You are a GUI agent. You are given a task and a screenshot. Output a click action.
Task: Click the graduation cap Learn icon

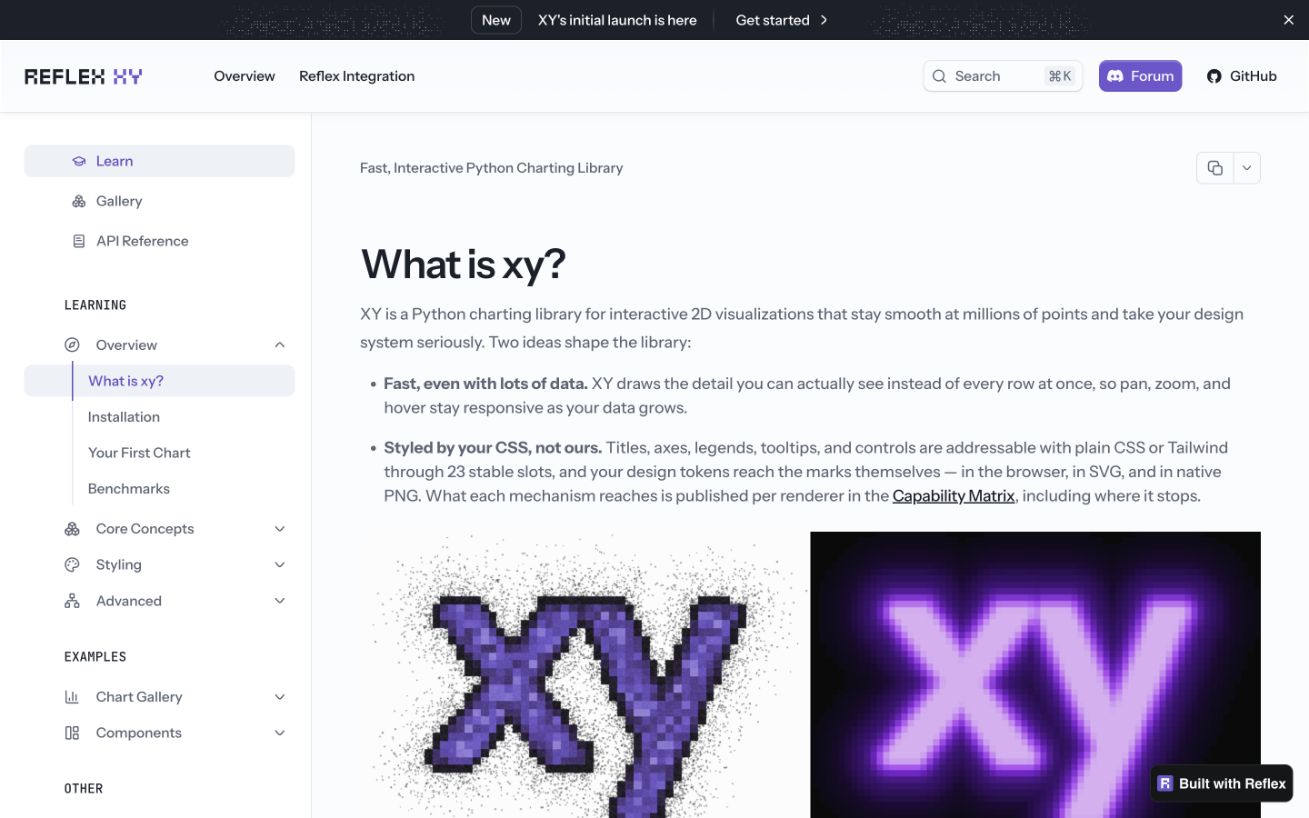[79, 161]
